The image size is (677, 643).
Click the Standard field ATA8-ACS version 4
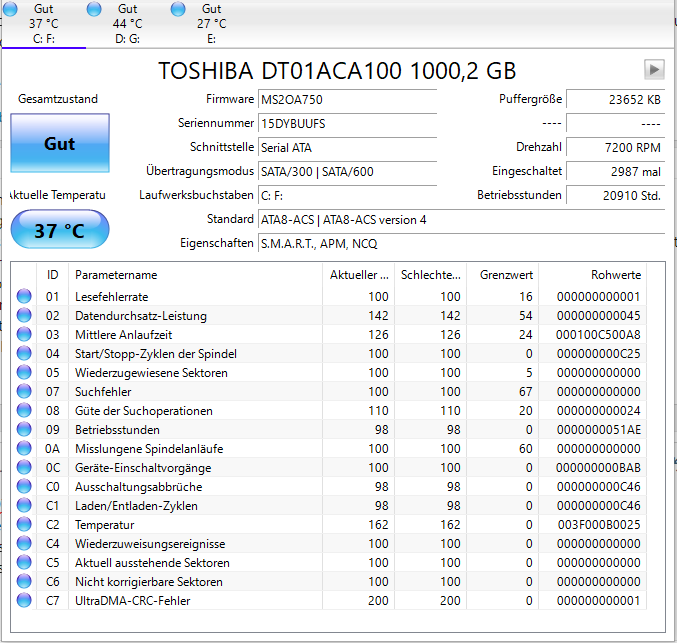[x=462, y=220]
